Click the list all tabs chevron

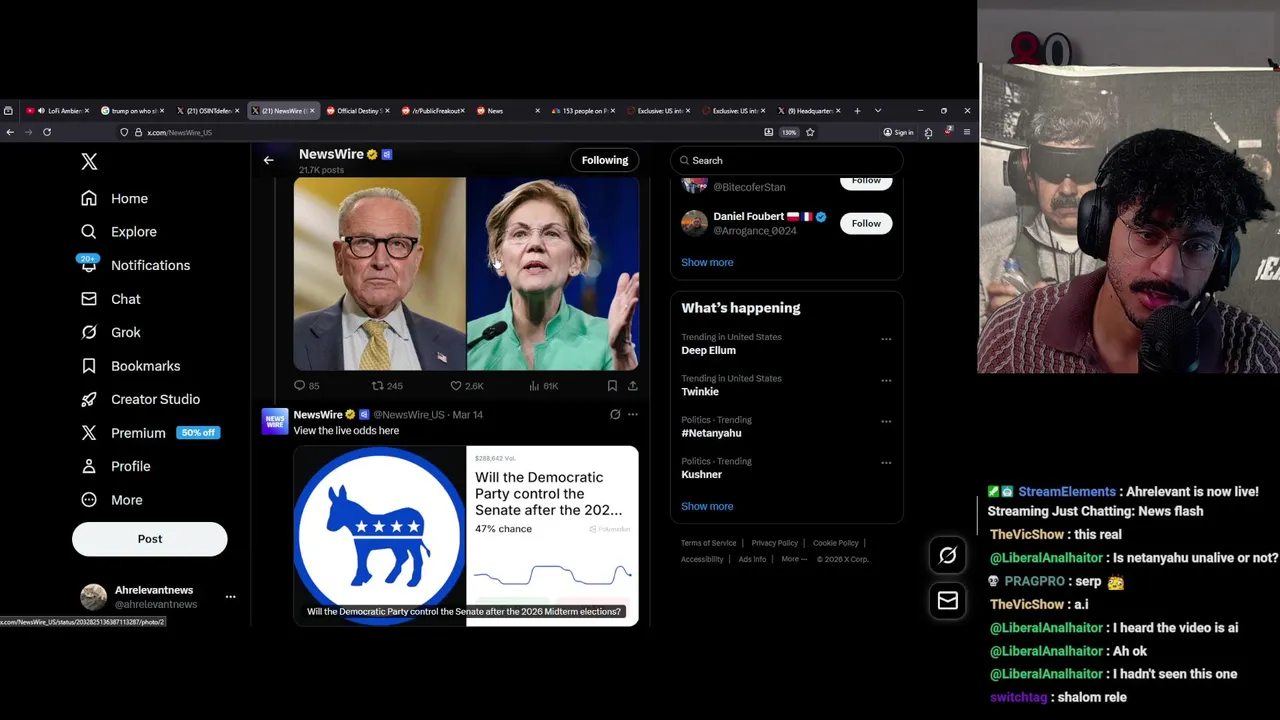click(878, 111)
